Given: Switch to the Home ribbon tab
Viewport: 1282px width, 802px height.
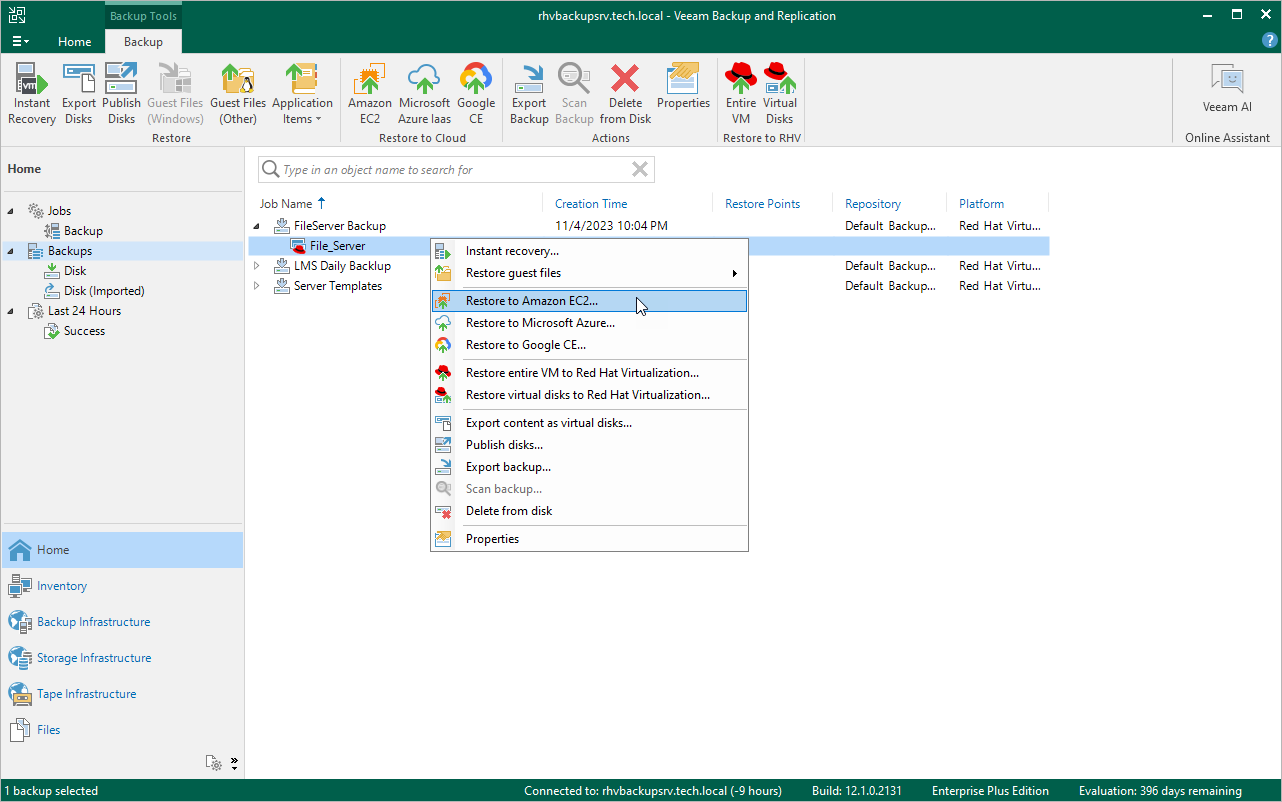Looking at the screenshot, I should pos(75,42).
